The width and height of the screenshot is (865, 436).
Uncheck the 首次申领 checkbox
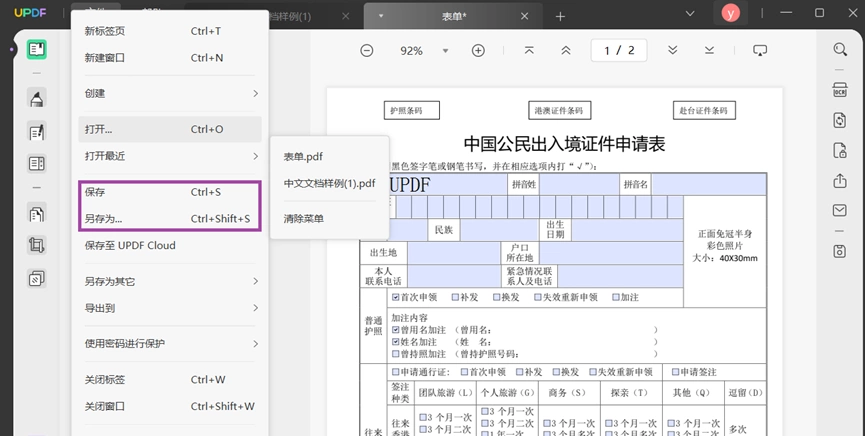click(396, 297)
